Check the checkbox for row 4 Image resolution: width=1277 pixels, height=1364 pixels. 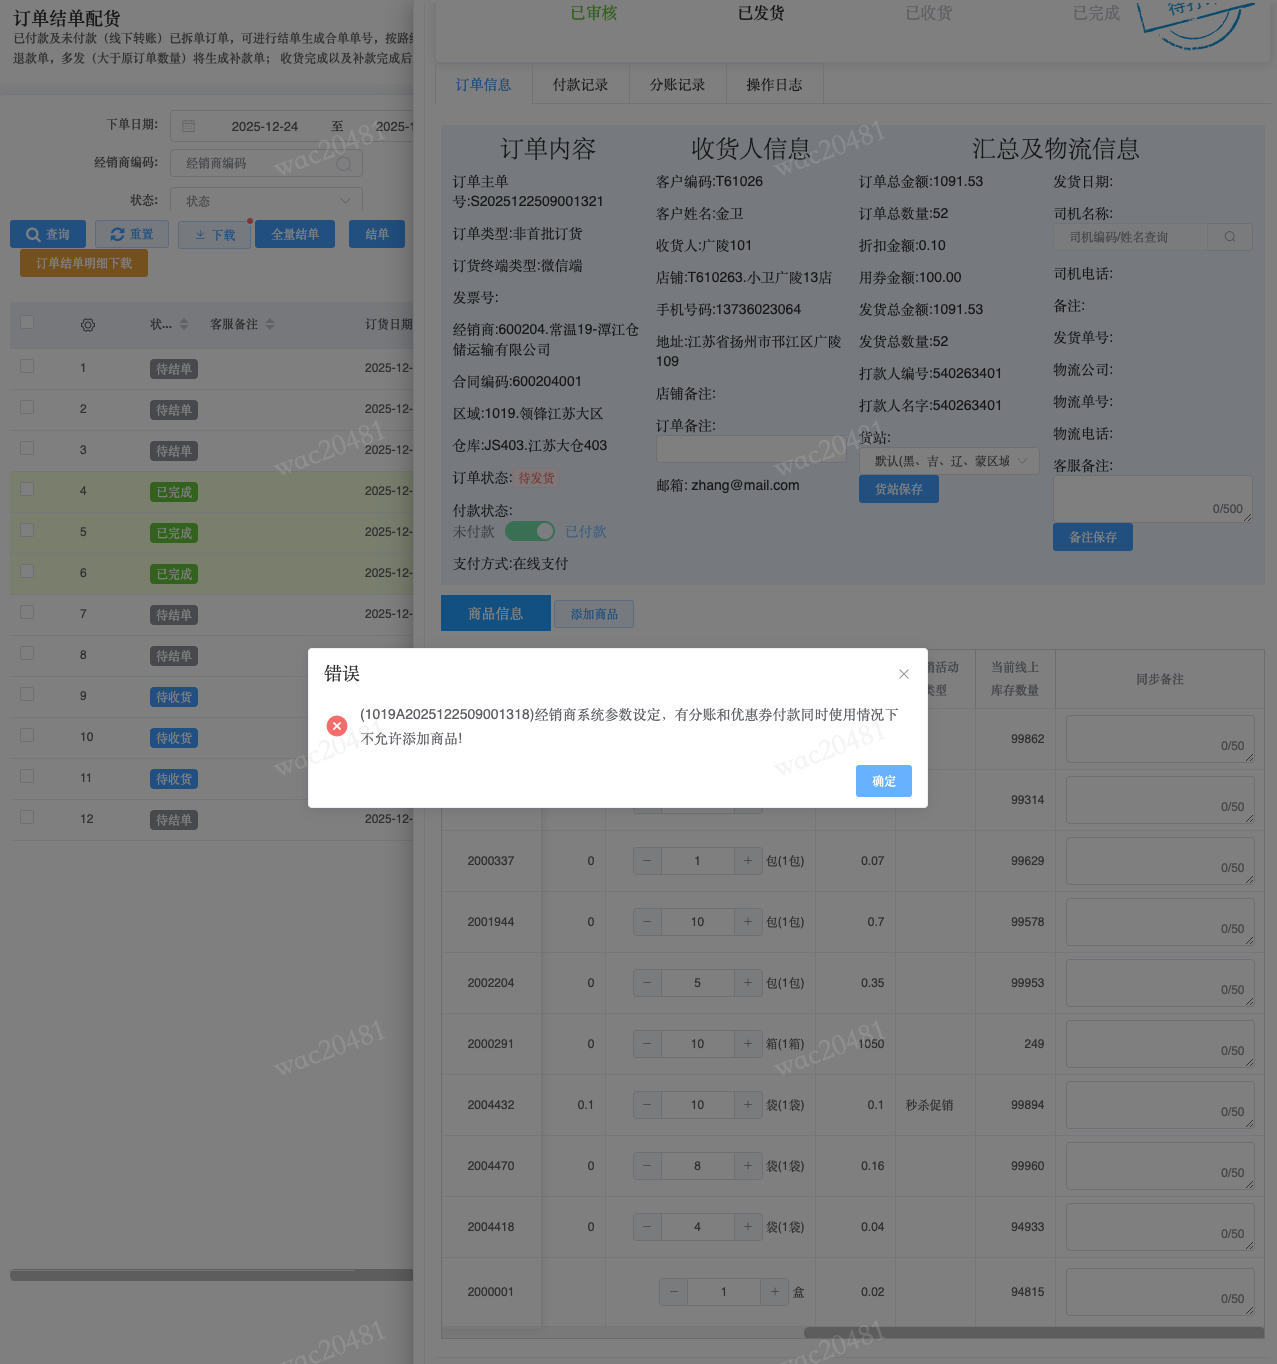pos(27,489)
